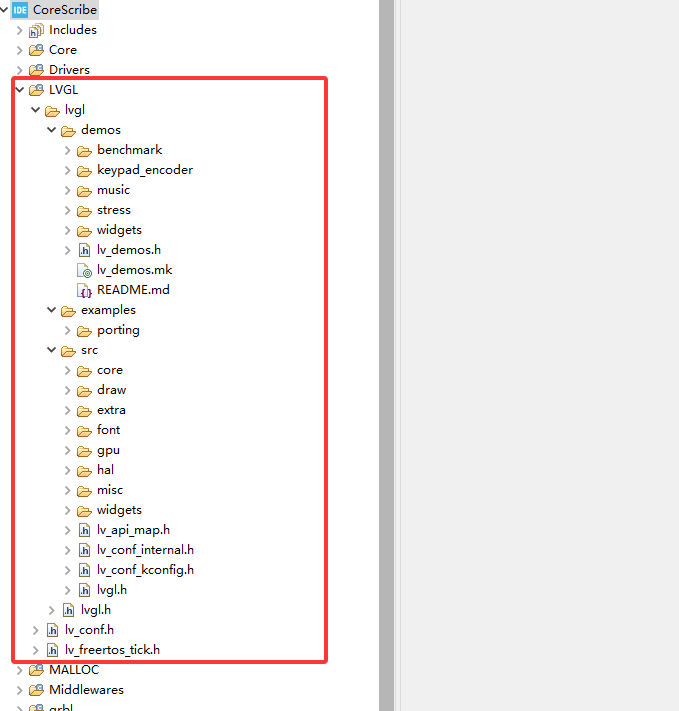The image size is (679, 711).
Task: Expand the Middlewares folder
Action: [x=19, y=690]
